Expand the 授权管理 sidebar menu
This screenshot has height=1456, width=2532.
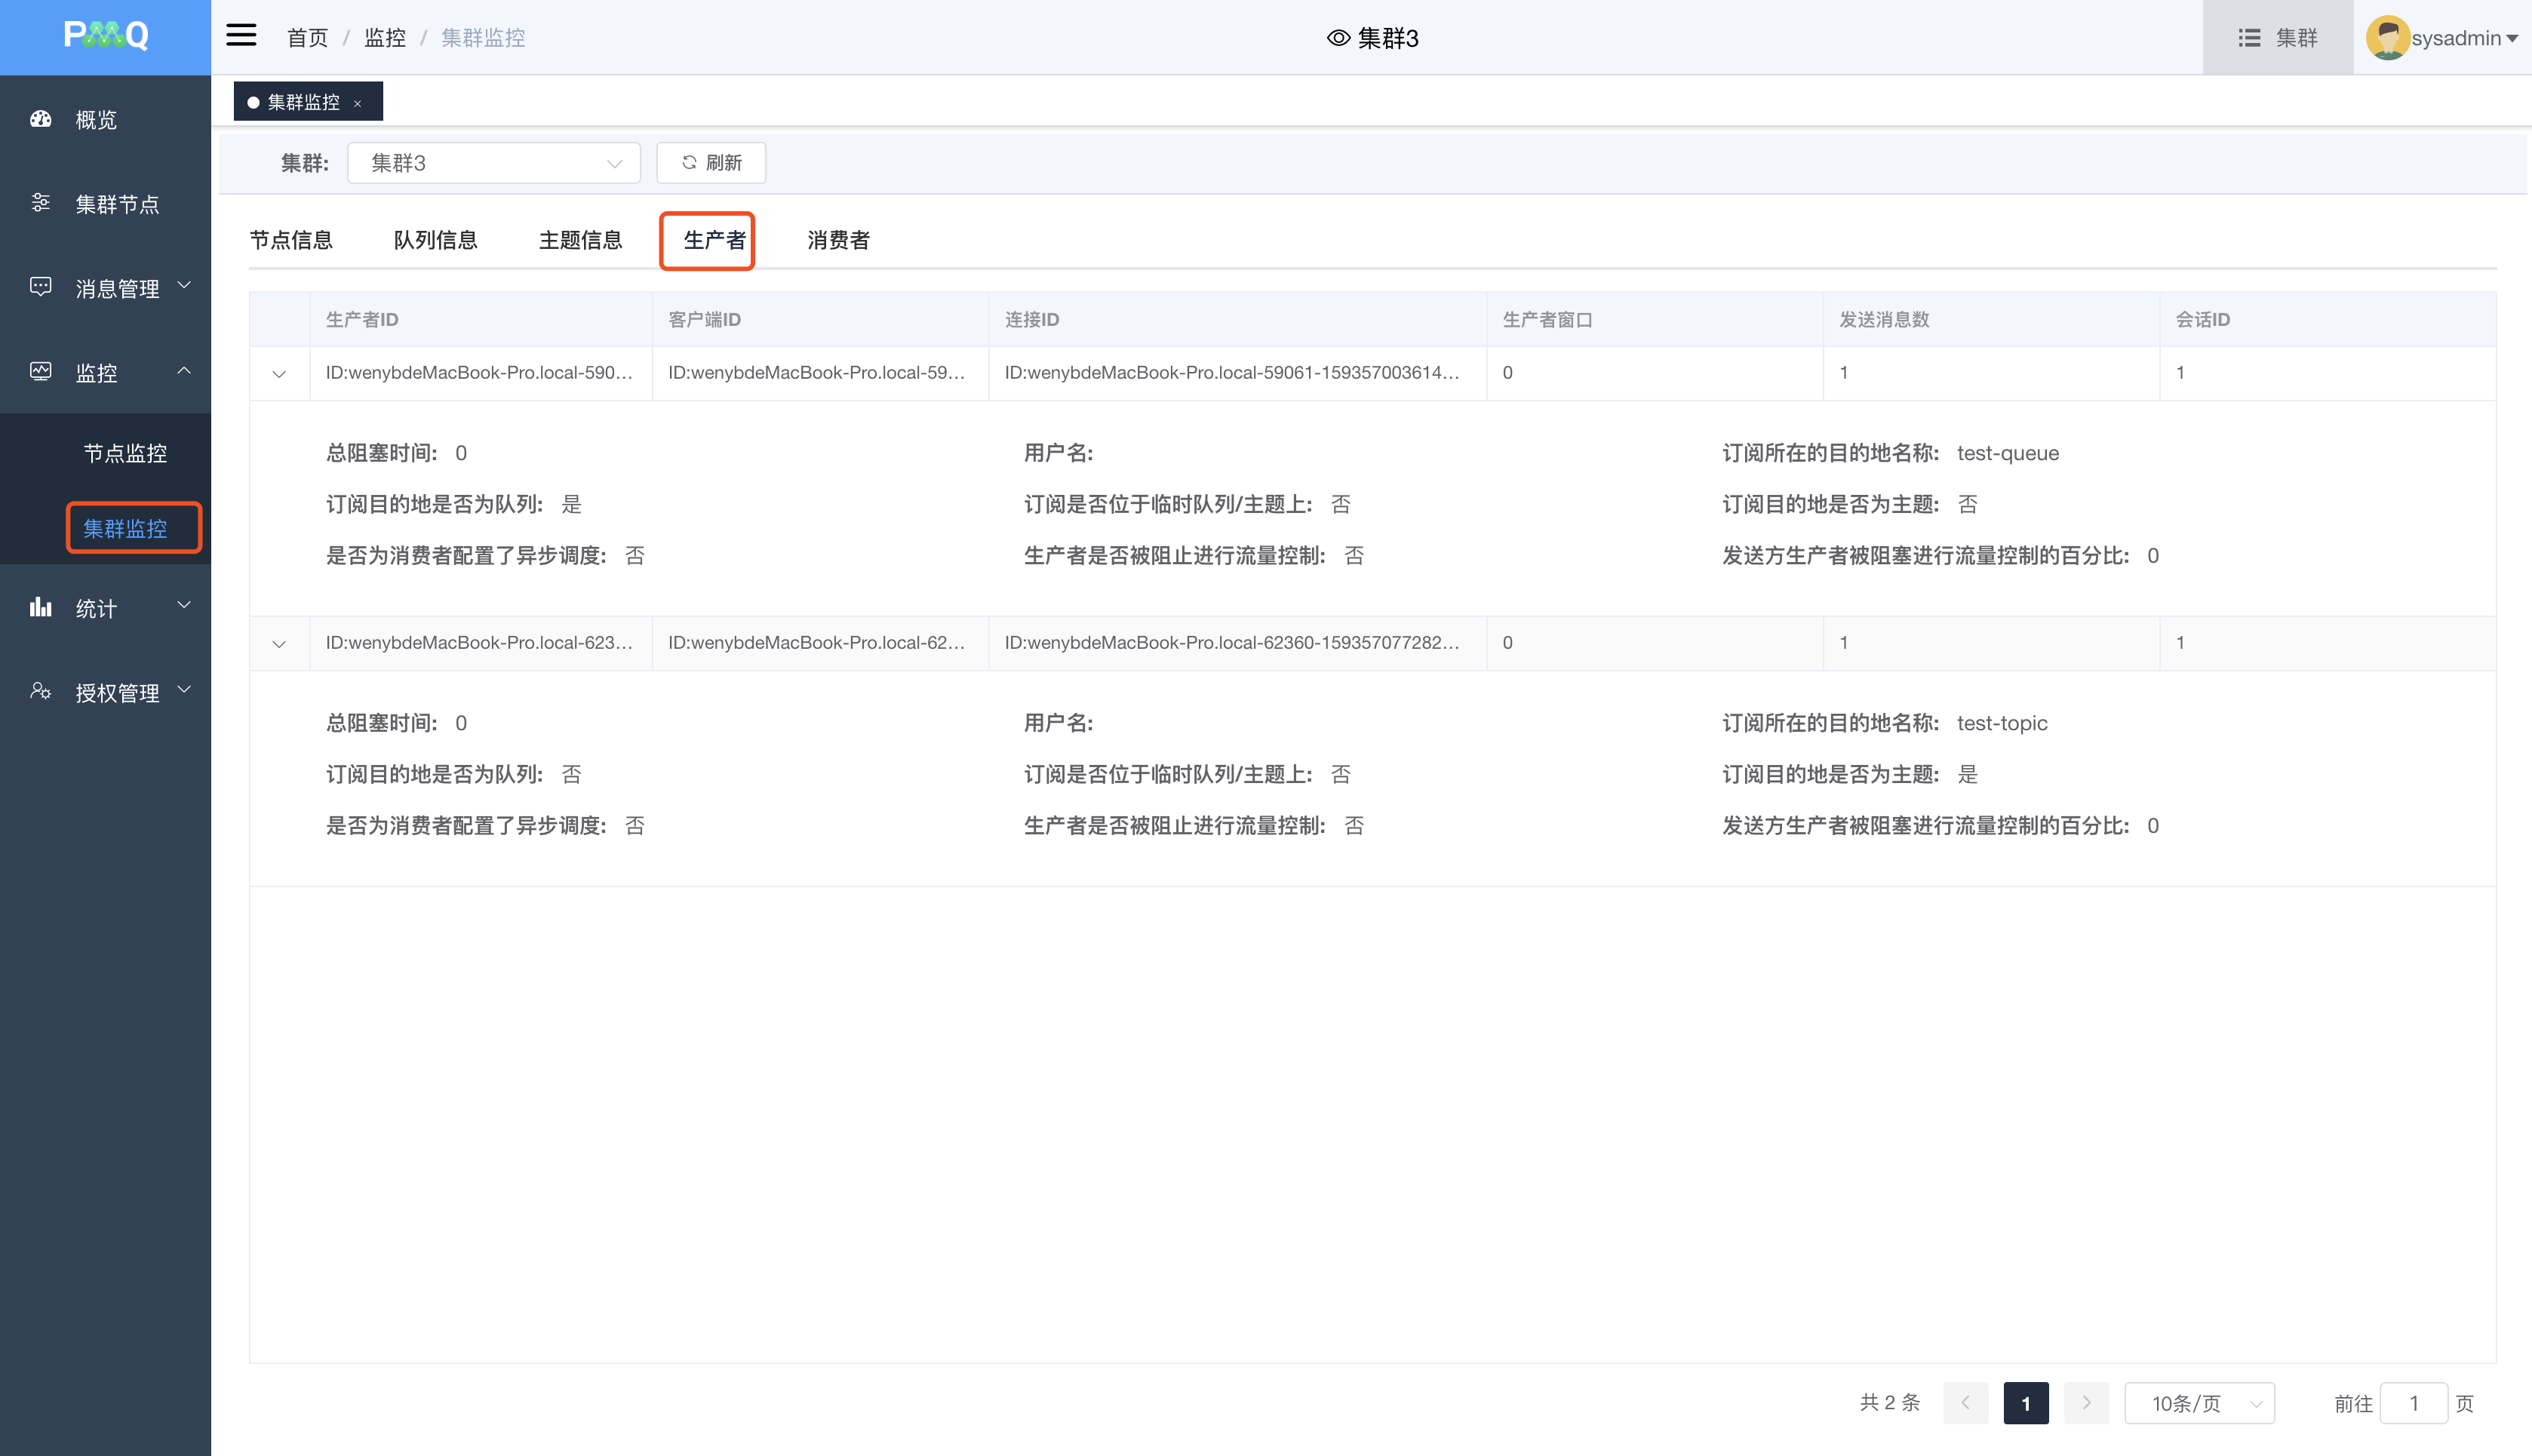pos(116,692)
